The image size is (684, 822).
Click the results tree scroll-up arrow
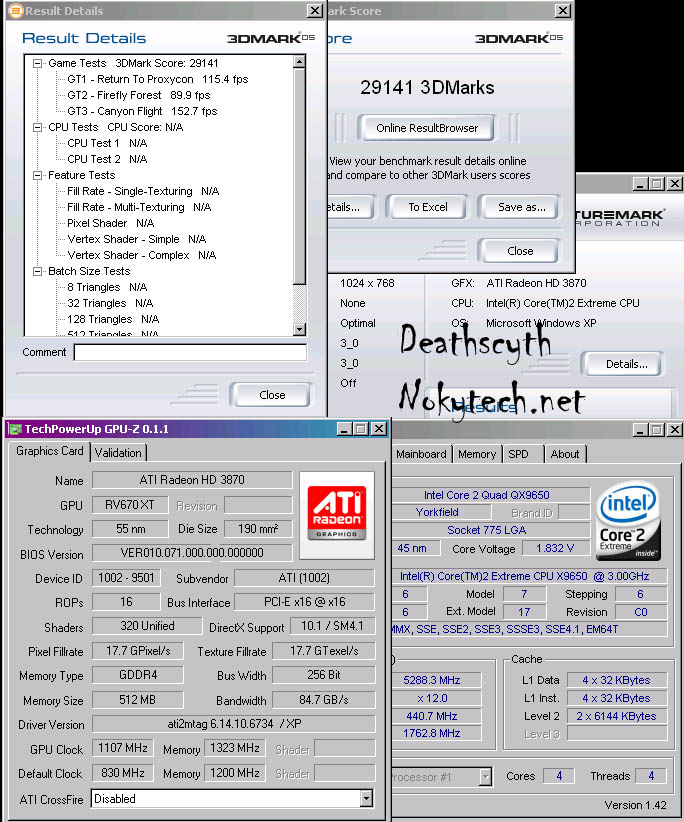click(x=299, y=62)
